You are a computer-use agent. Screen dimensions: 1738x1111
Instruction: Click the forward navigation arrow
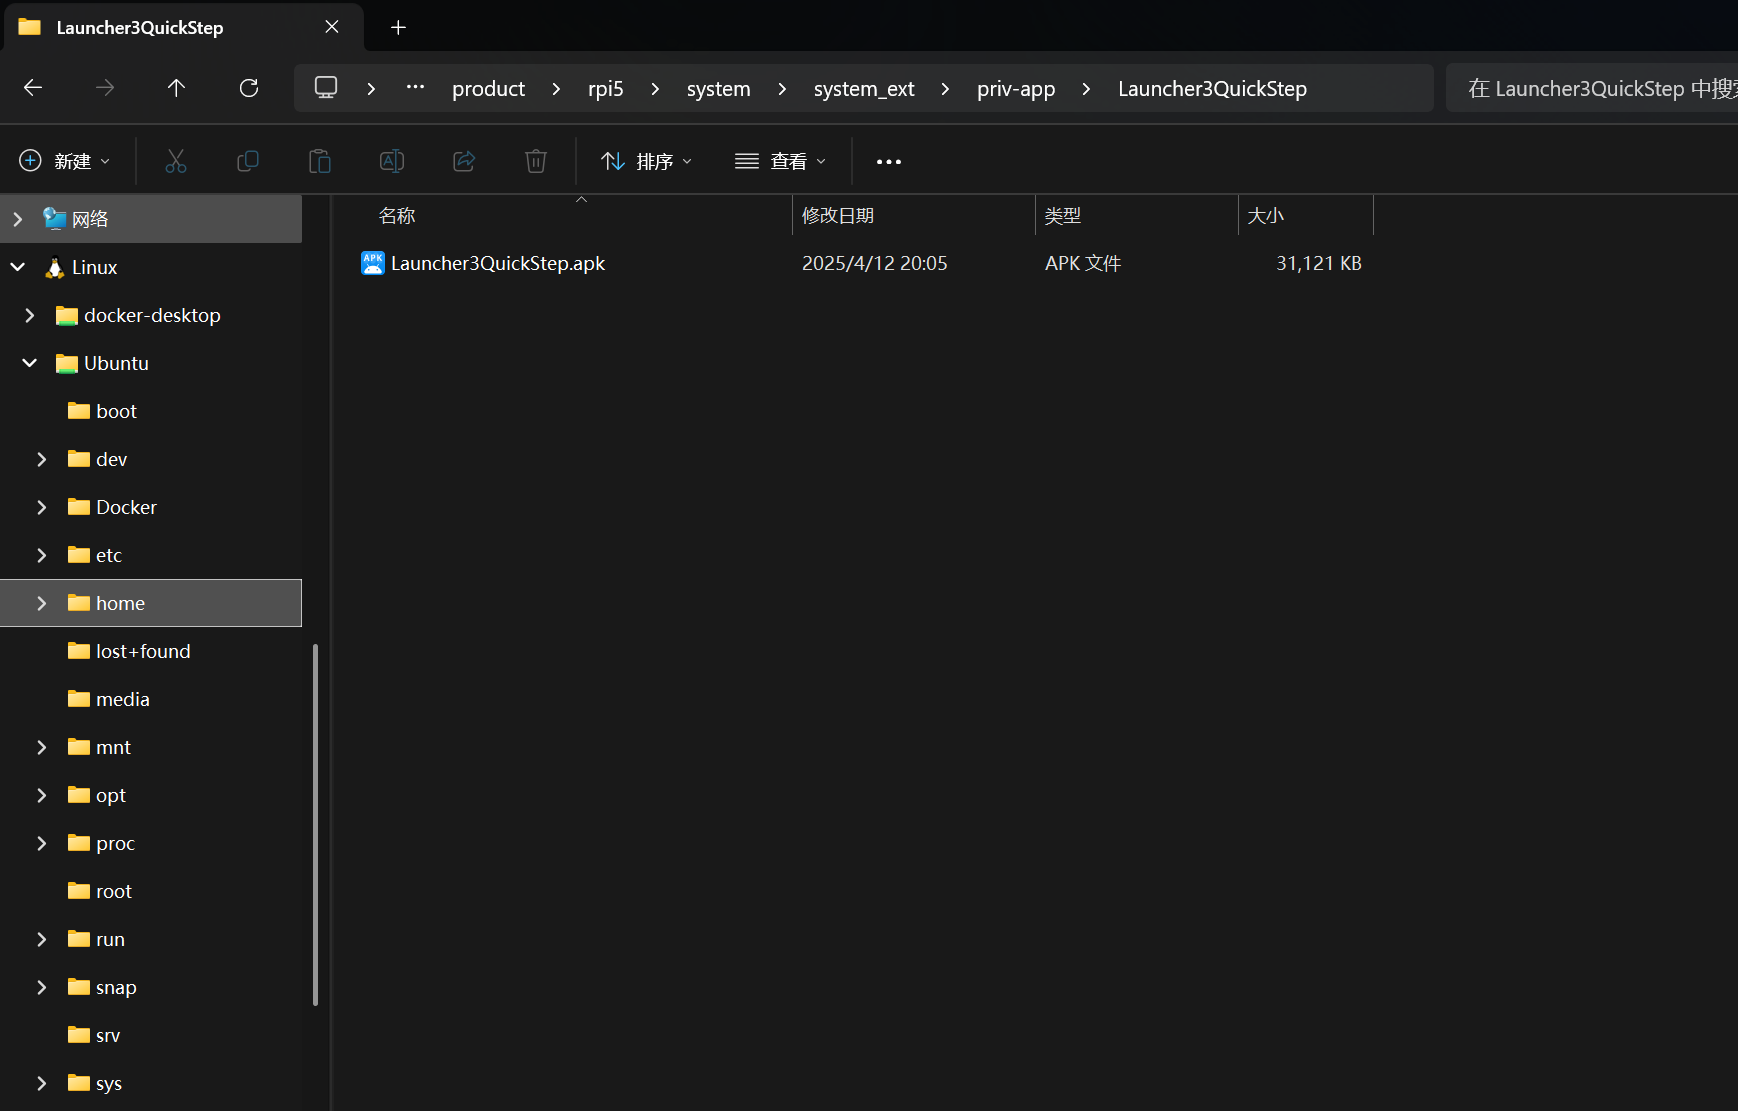[105, 88]
